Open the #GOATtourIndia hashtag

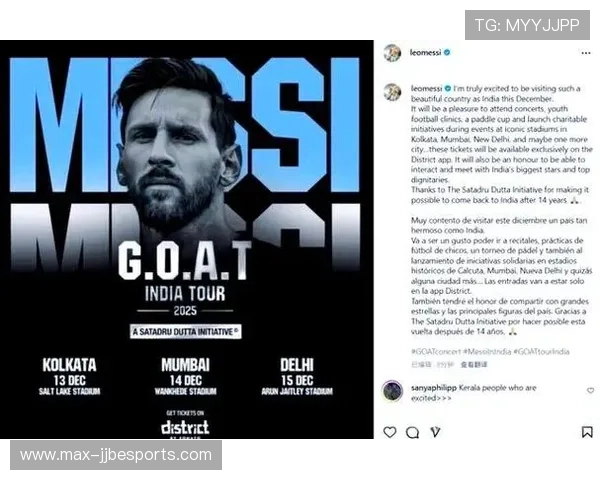pyautogui.click(x=541, y=351)
